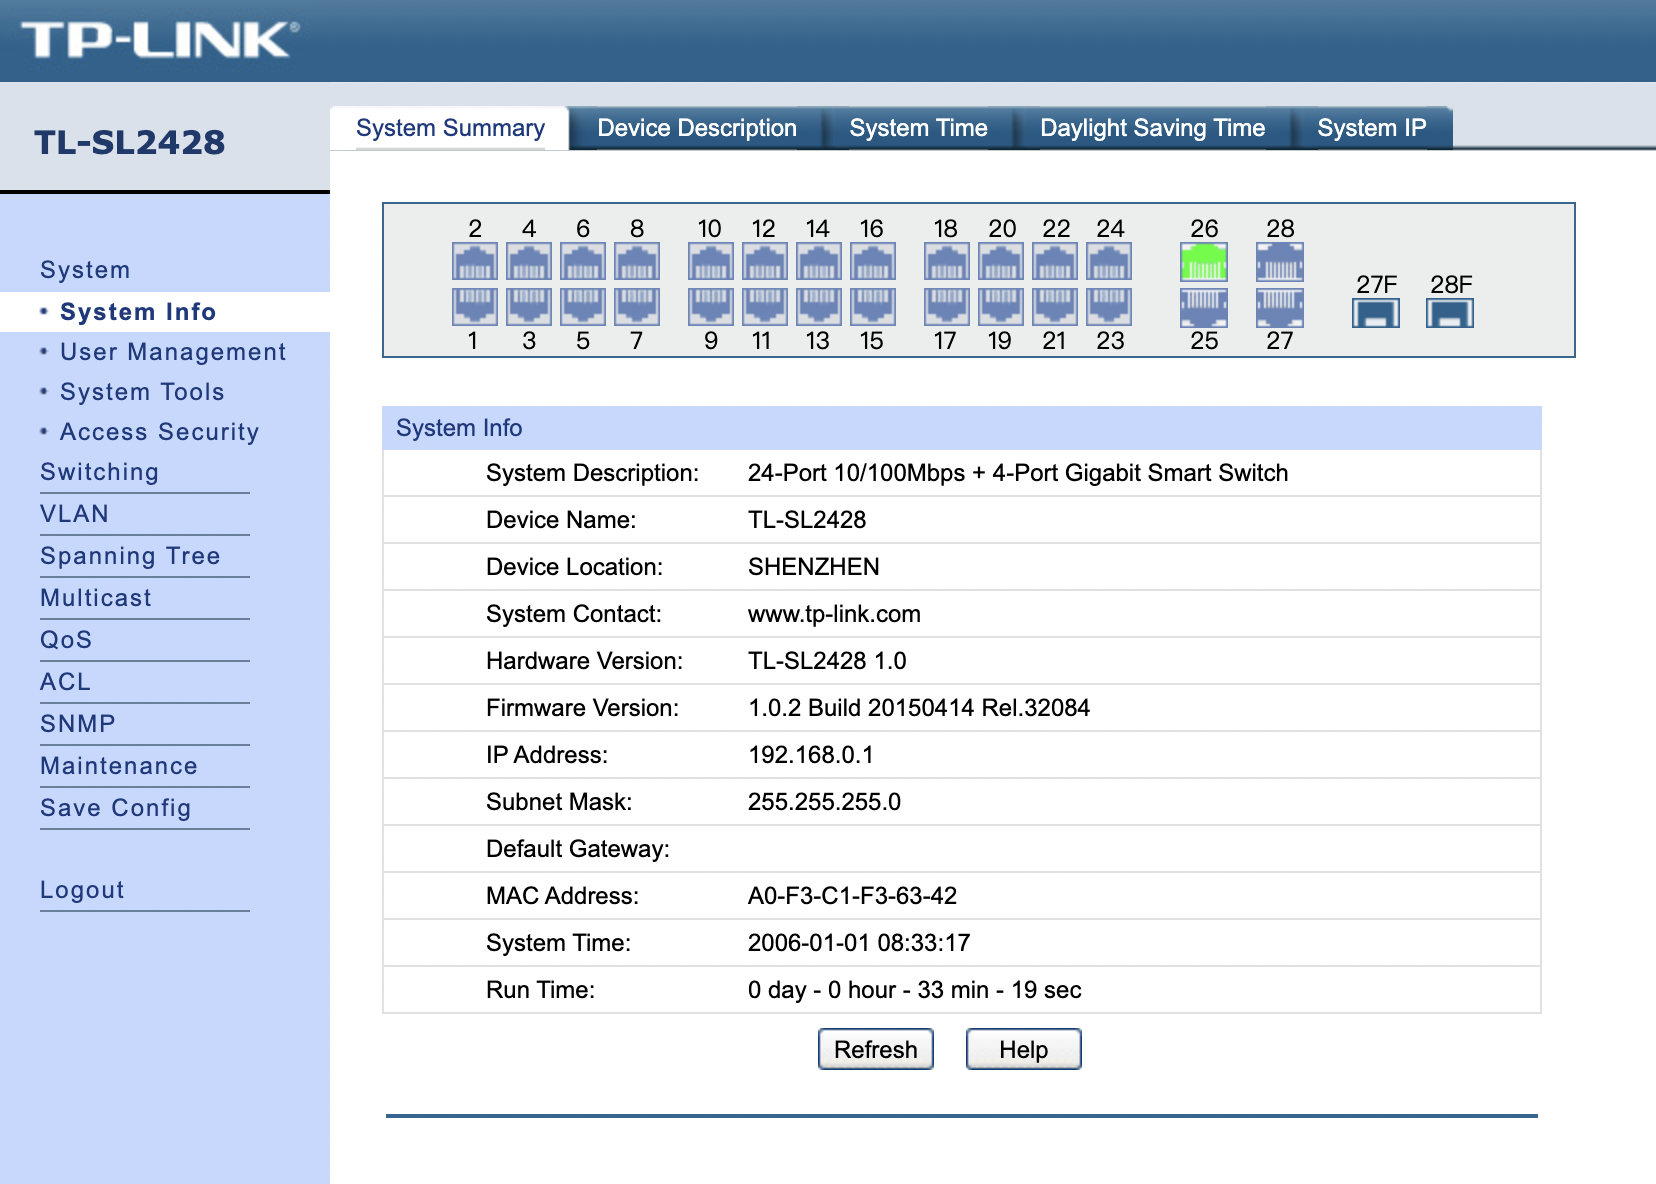Click the port 4 icon

529,262
